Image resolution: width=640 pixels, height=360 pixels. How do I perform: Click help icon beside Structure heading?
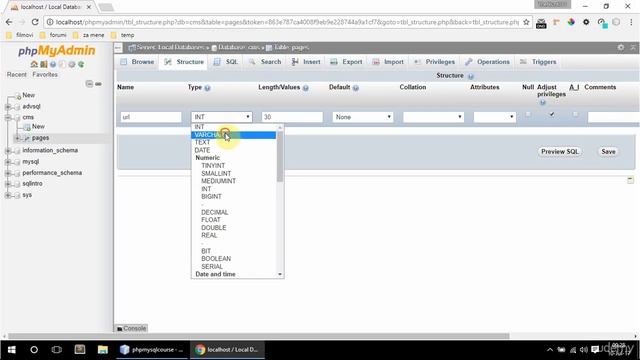click(x=471, y=76)
